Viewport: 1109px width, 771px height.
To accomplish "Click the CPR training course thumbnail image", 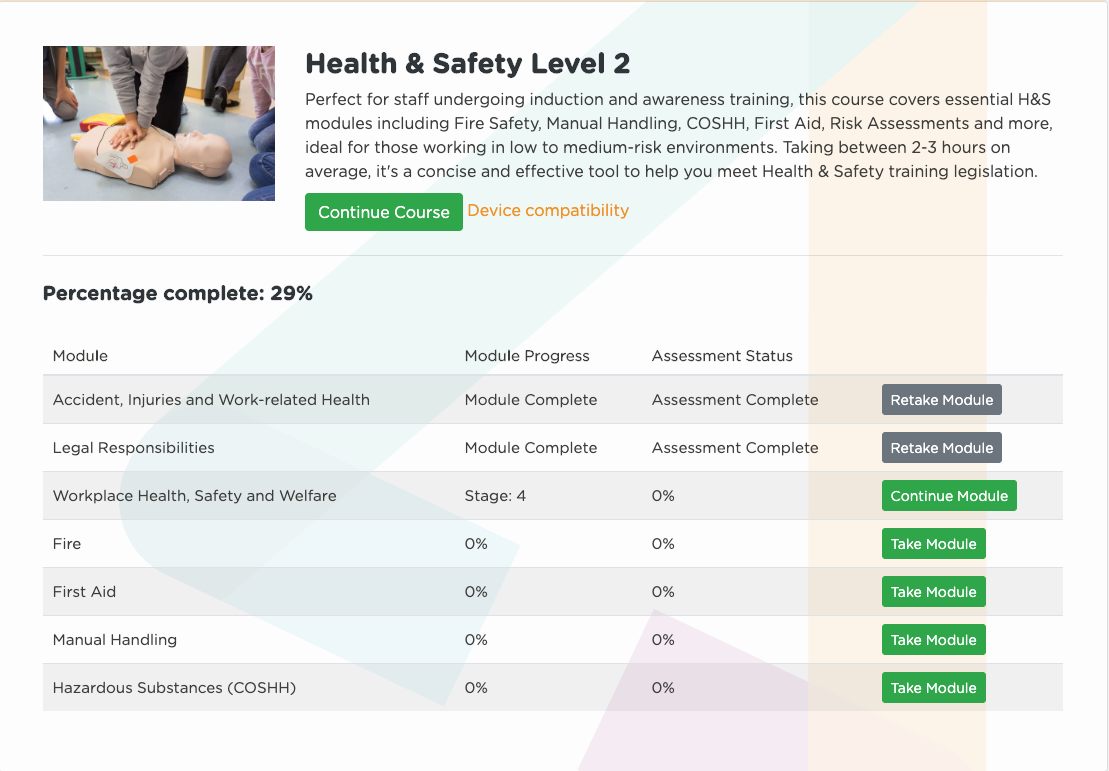I will point(159,124).
